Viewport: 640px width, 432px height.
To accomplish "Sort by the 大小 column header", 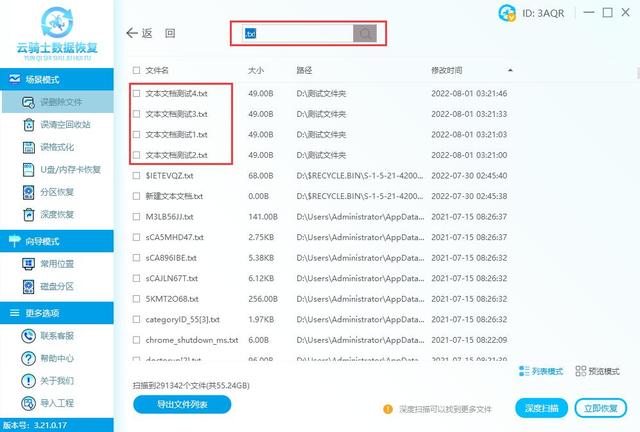I will click(x=256, y=70).
